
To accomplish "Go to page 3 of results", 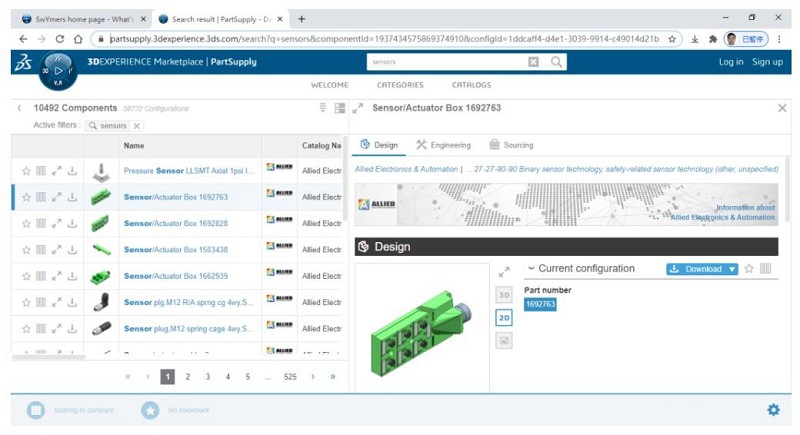I will pyautogui.click(x=208, y=377).
